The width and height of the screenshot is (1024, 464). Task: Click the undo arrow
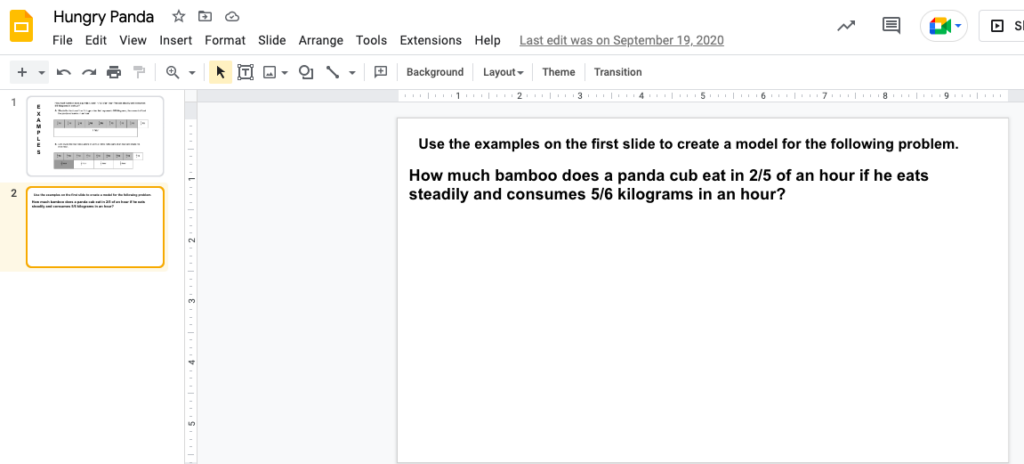64,72
